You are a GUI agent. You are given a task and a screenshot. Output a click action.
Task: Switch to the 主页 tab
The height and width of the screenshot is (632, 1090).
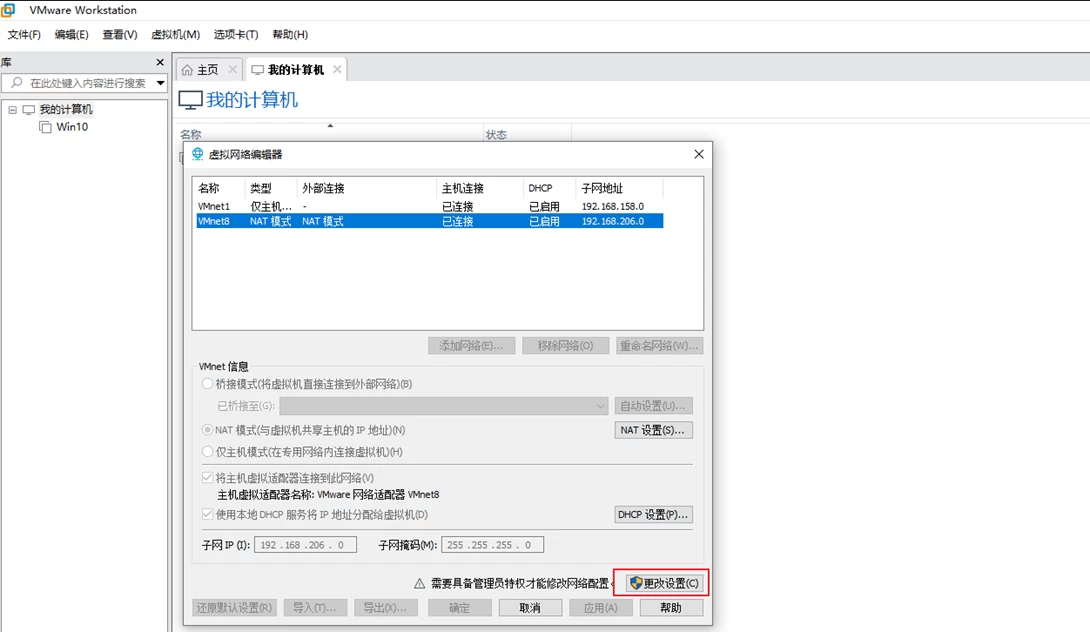click(209, 70)
